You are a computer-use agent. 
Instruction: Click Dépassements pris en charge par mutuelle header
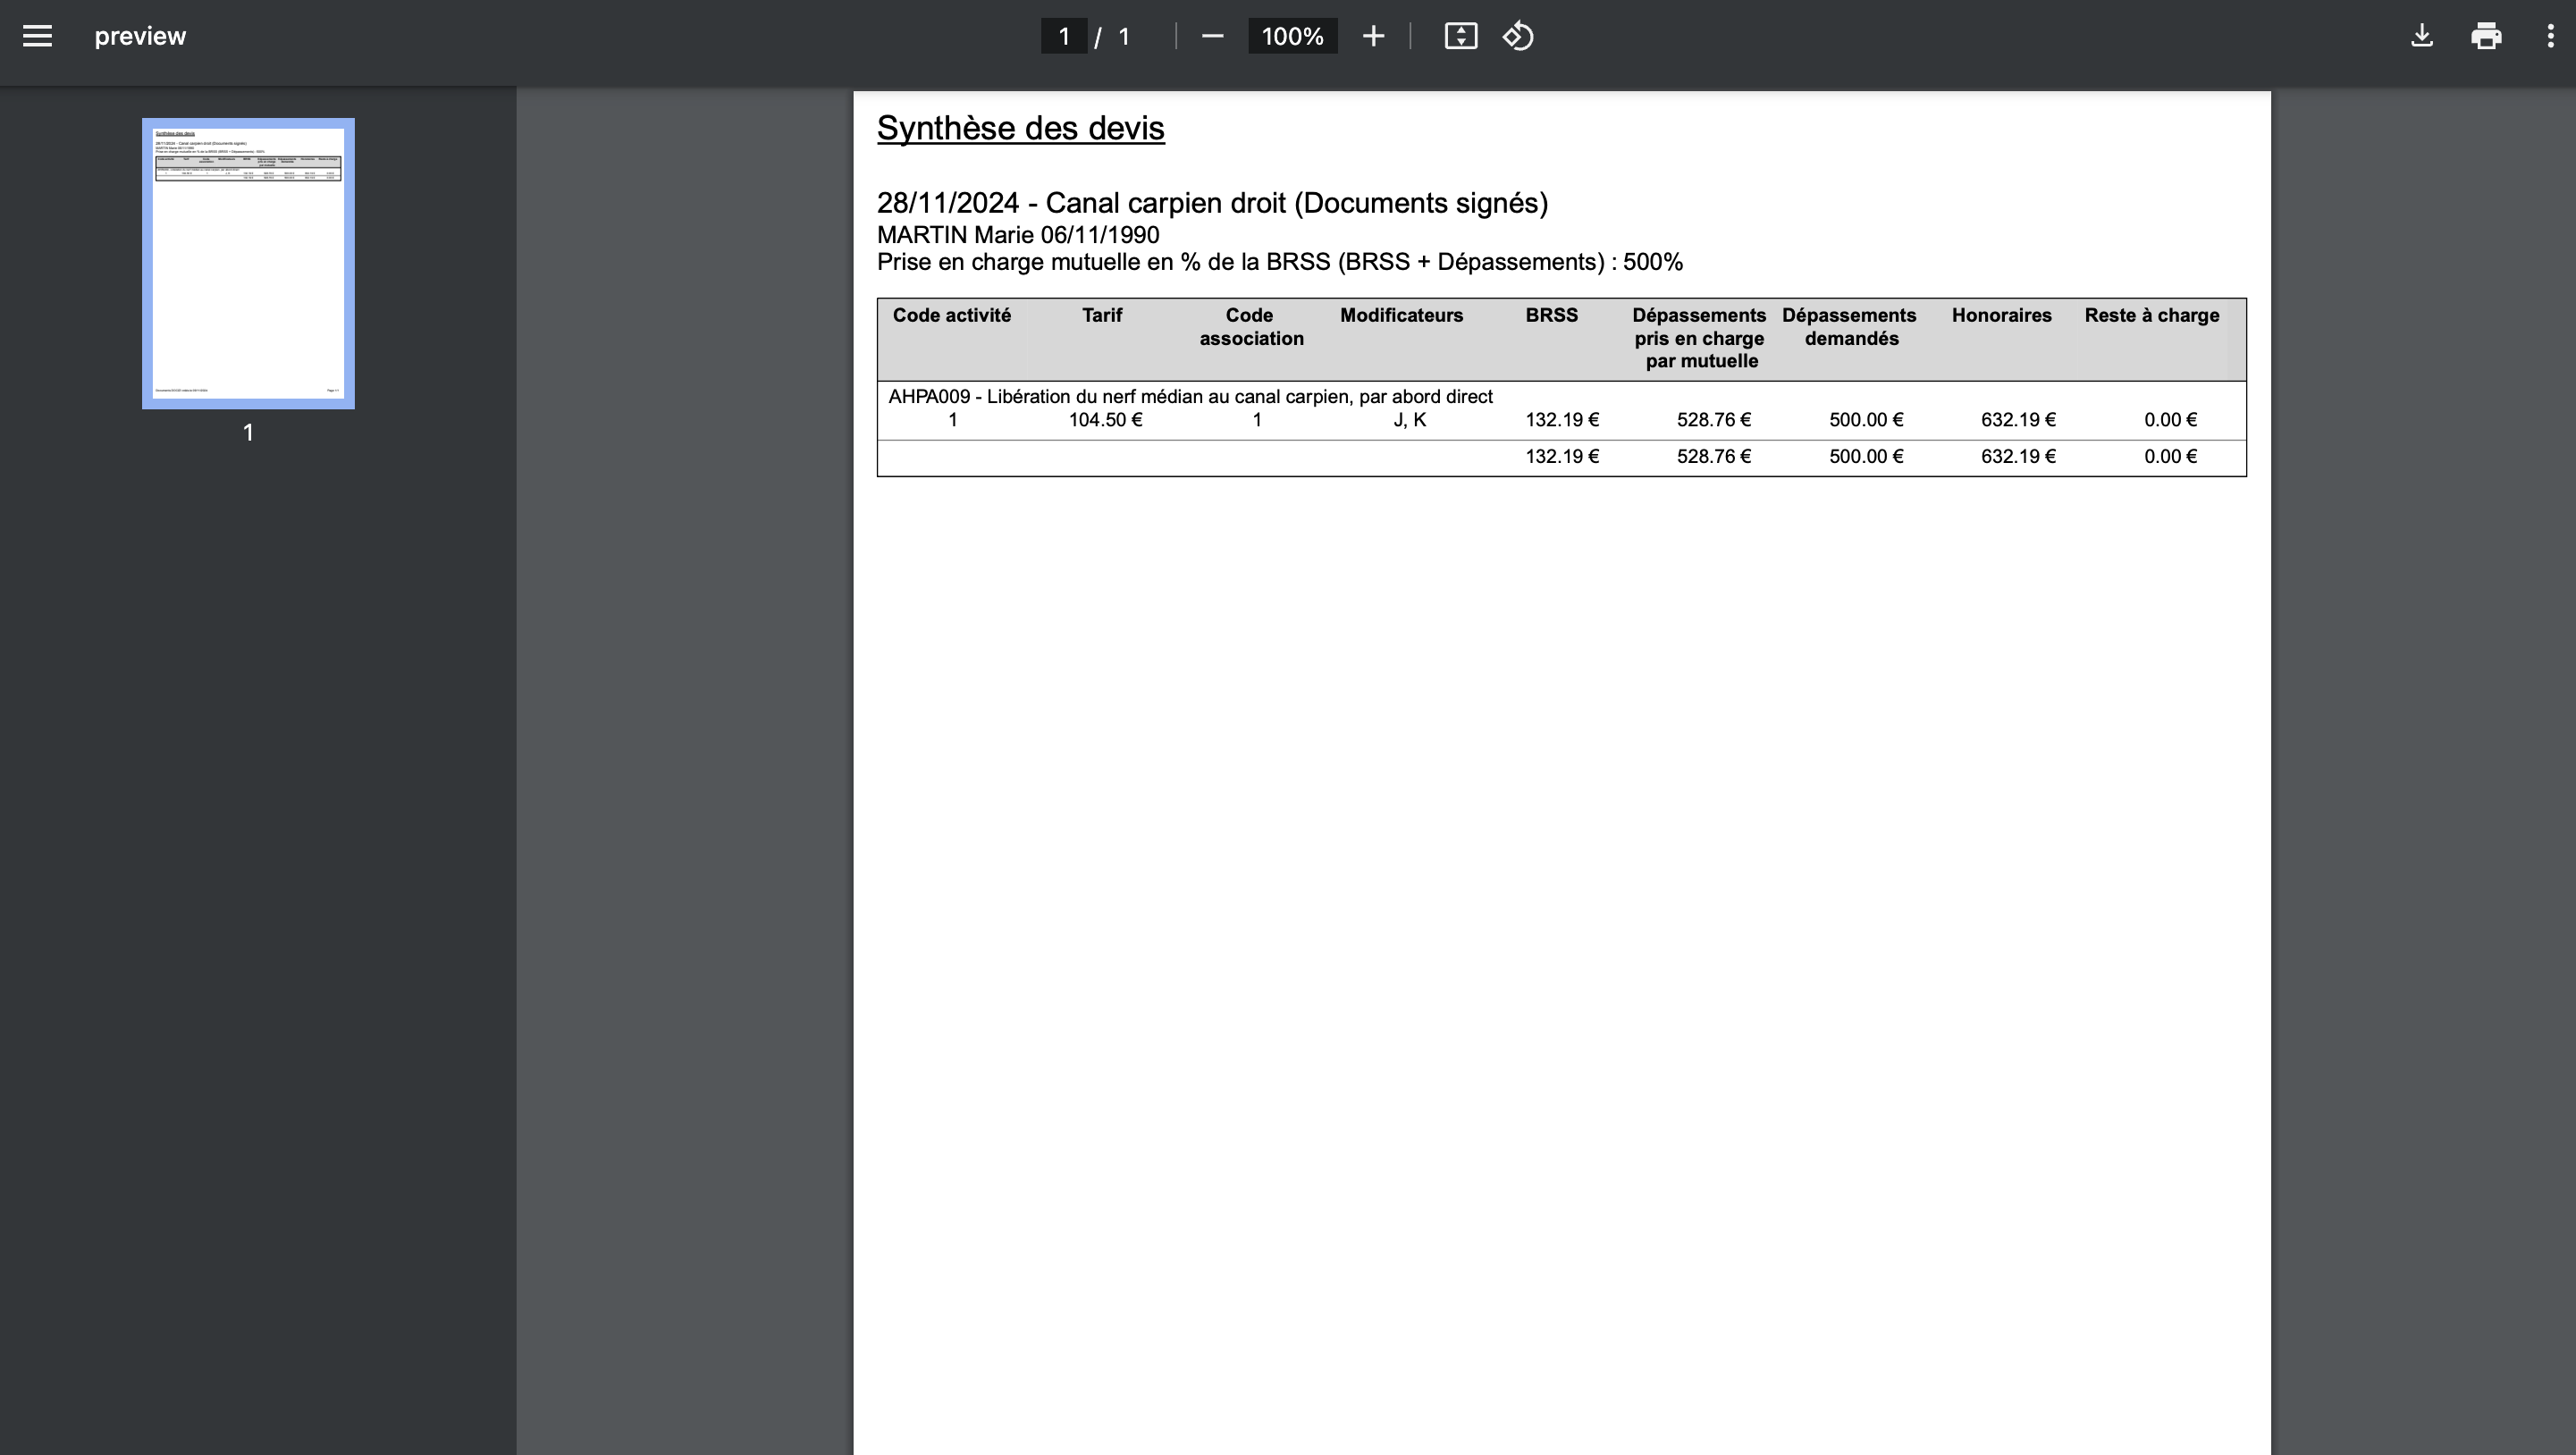pyautogui.click(x=1699, y=338)
